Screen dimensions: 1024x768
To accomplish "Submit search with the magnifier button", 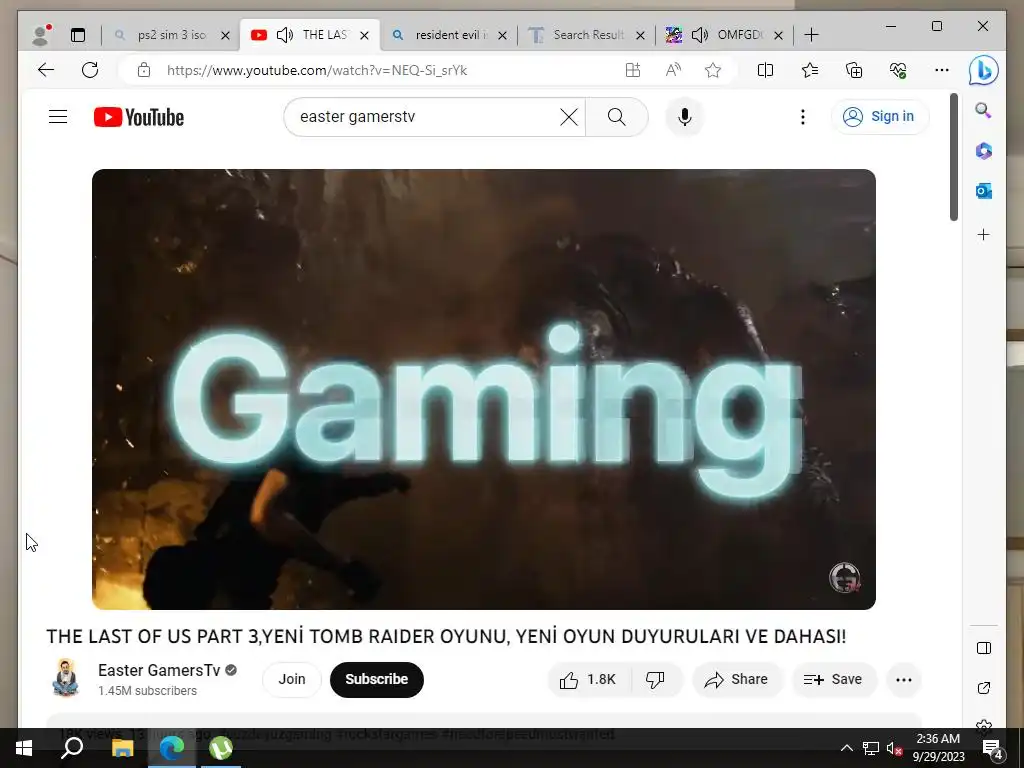I will tap(616, 117).
